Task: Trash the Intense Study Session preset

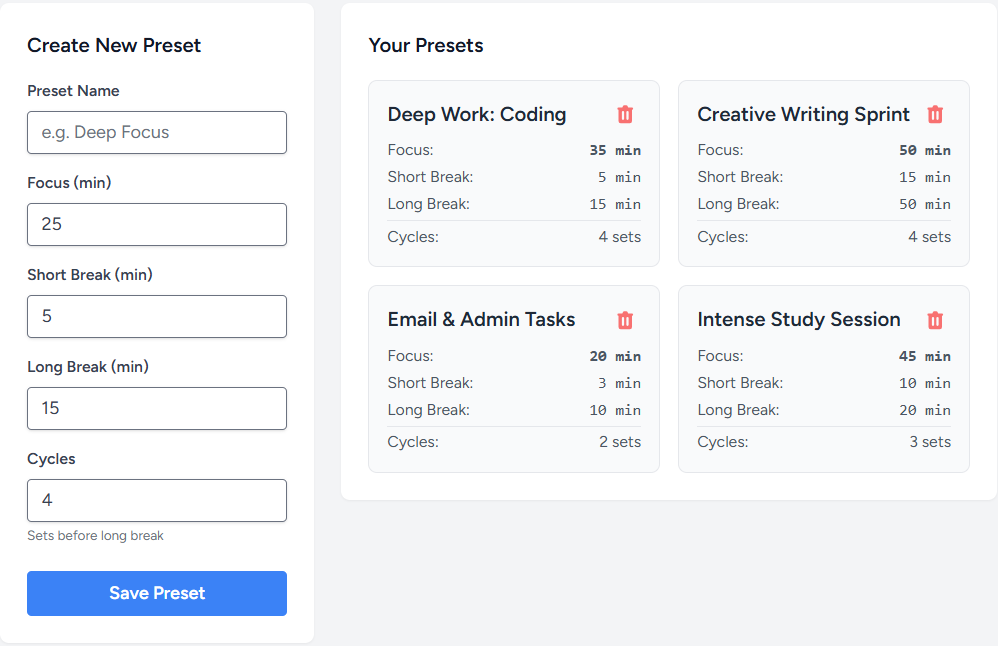Action: 935,320
